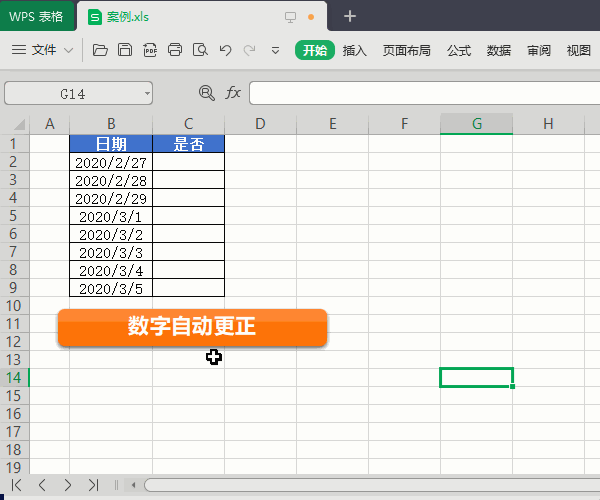Switch to the 插入 ribbon tab
This screenshot has width=600, height=500.
pos(355,50)
